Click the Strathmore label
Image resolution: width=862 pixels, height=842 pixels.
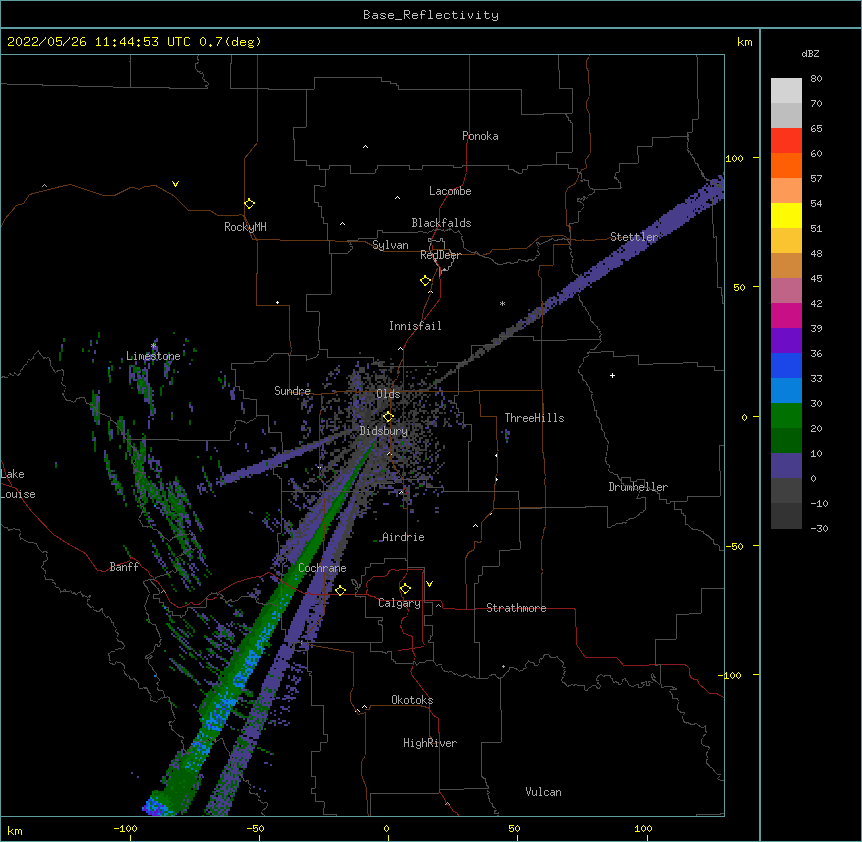[x=516, y=608]
